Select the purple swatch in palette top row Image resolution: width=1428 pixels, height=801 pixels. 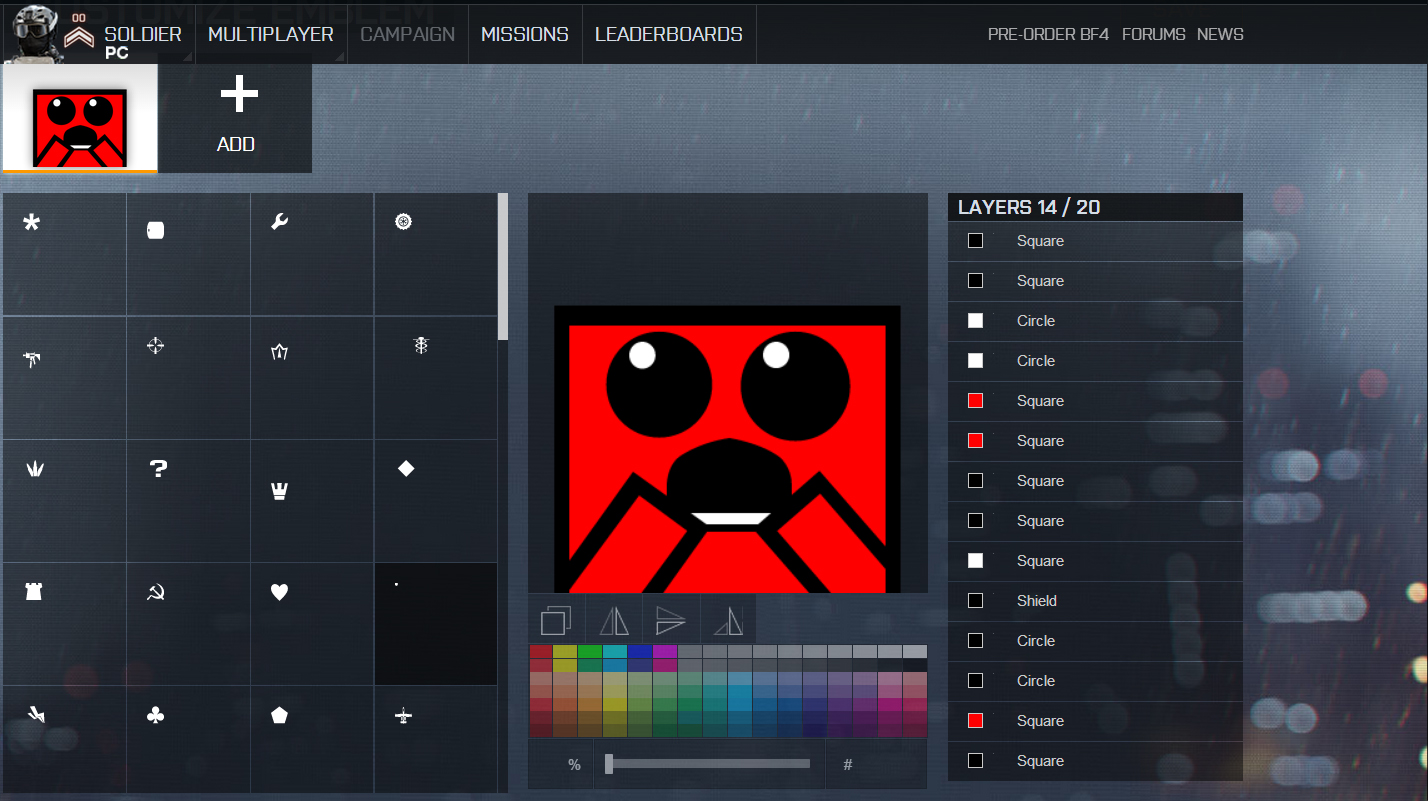665,652
